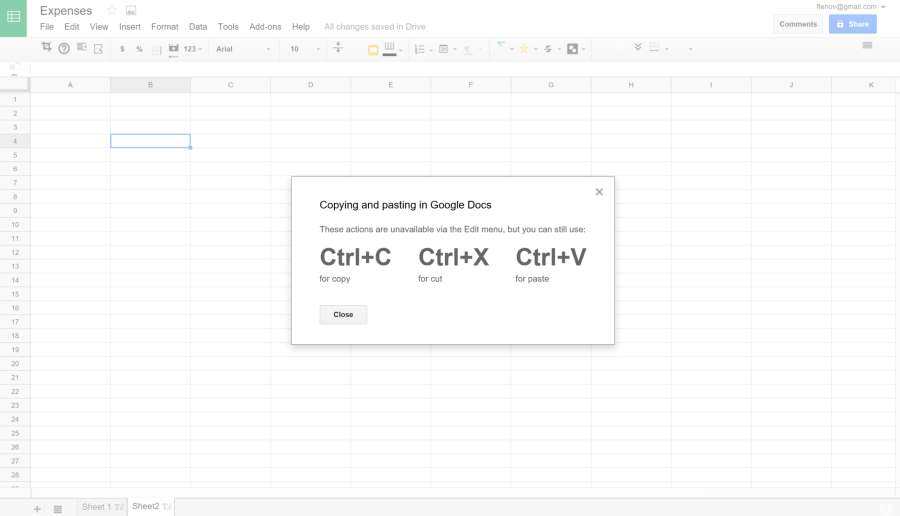The height and width of the screenshot is (516, 900).
Task: Apply currency format with dollar icon
Action: (x=122, y=49)
